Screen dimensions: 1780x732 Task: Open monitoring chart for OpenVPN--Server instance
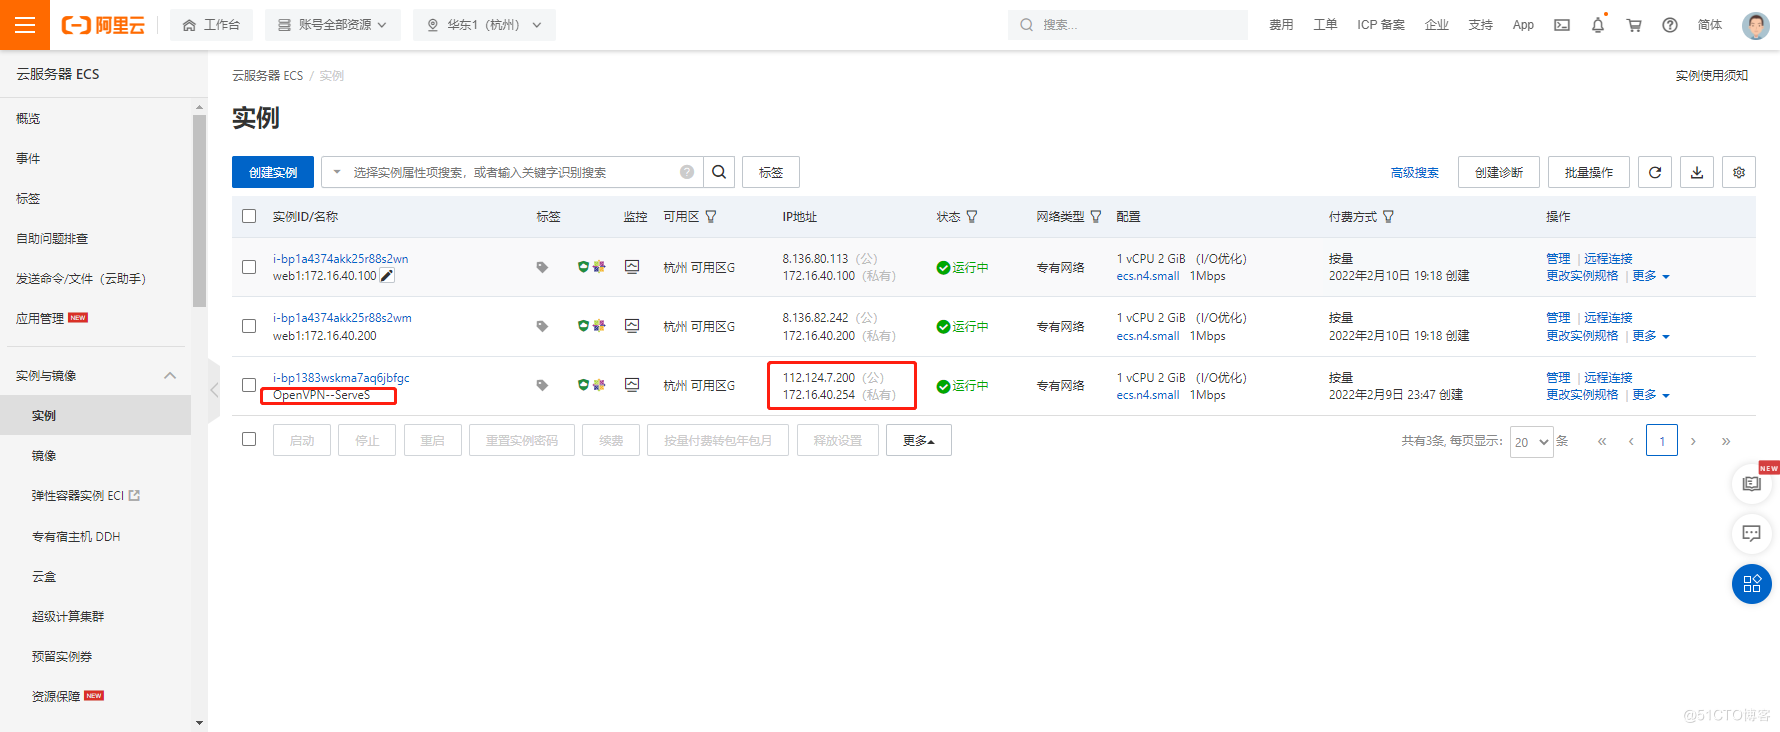tap(632, 385)
